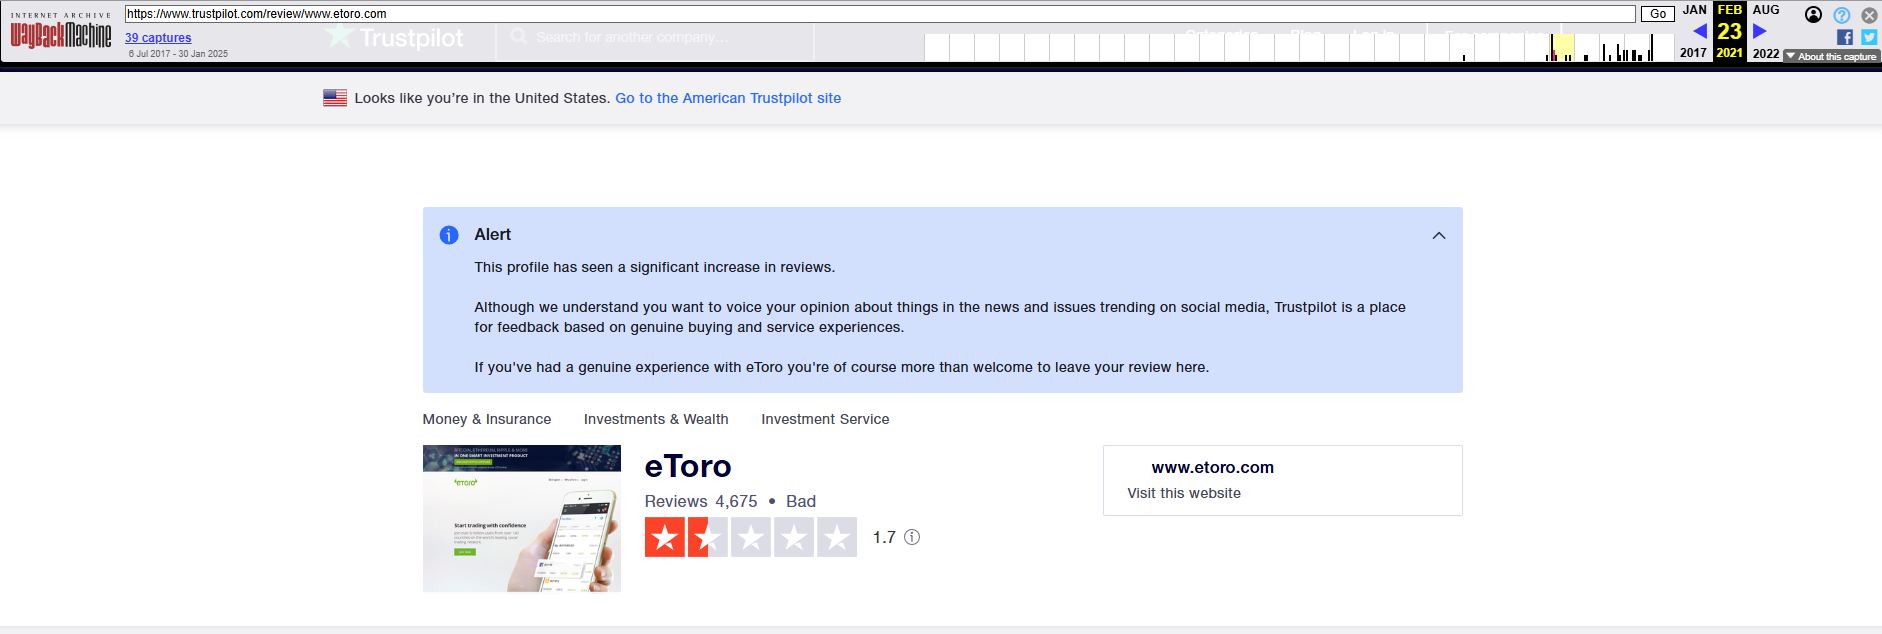Share capture via Twitter icon
This screenshot has height=634, width=1882.
(1869, 37)
